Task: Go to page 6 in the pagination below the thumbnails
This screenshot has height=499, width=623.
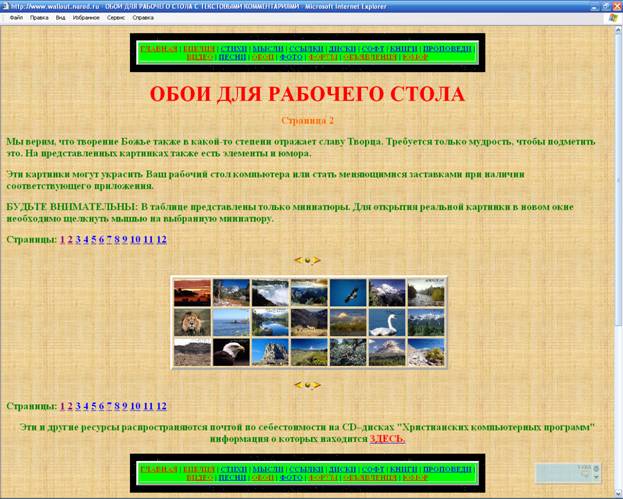Action: [x=102, y=406]
